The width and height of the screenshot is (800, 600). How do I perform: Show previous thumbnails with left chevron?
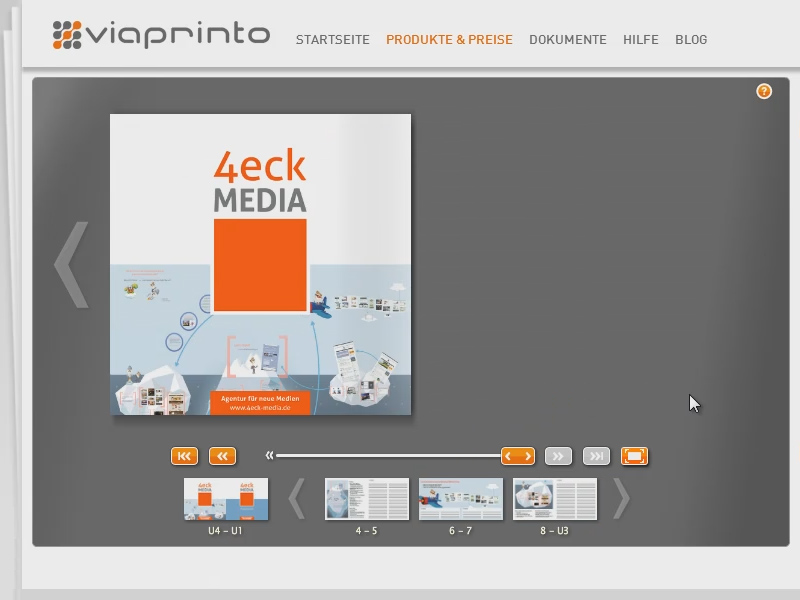[297, 498]
